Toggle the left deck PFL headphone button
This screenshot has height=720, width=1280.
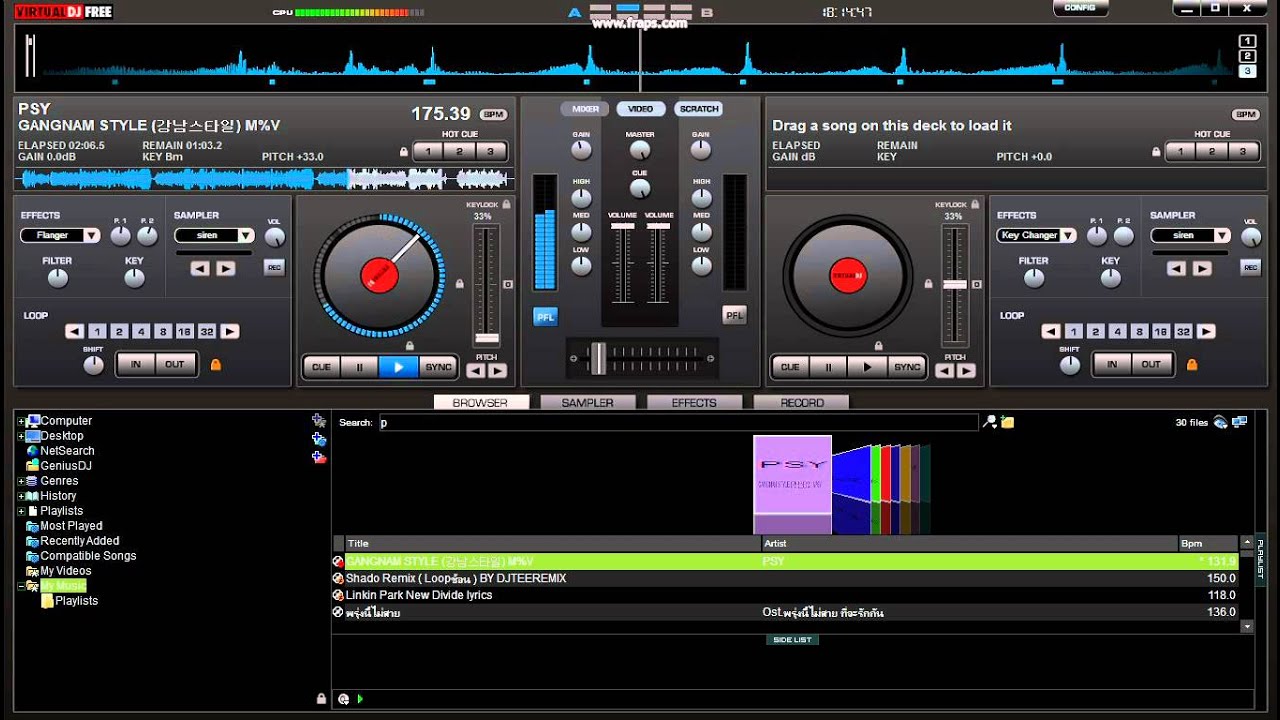tap(545, 316)
